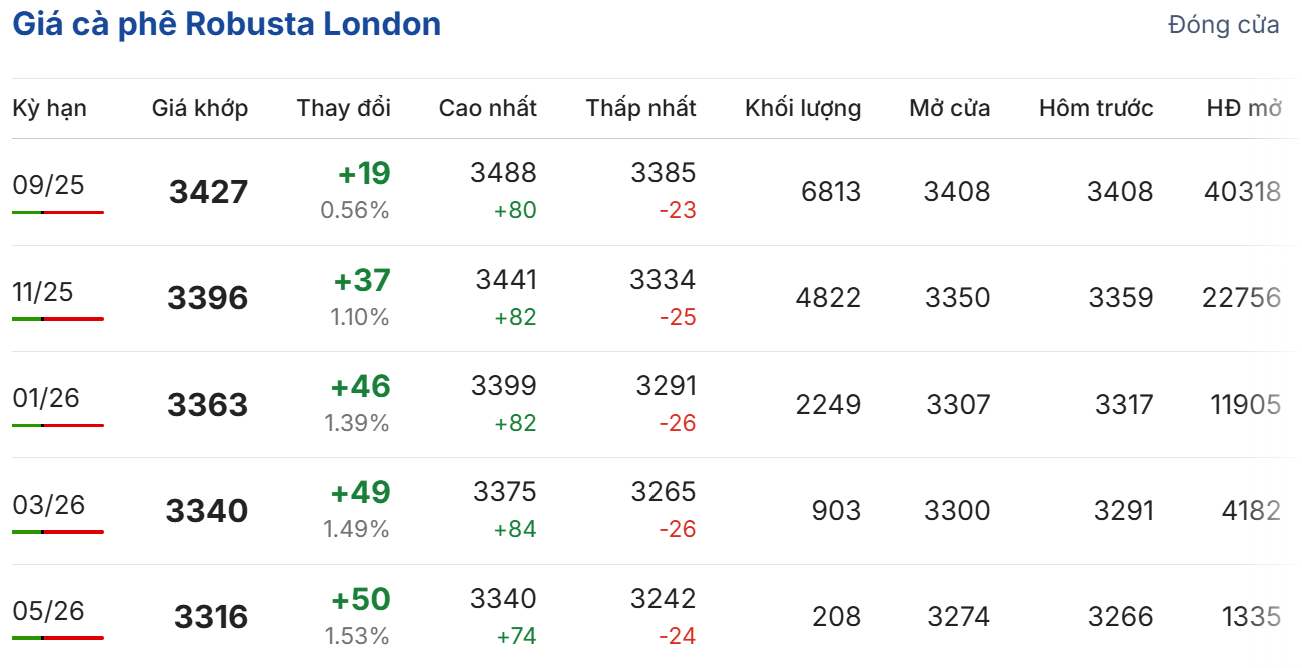Select the 3399 highest price for 01/26

tap(504, 386)
